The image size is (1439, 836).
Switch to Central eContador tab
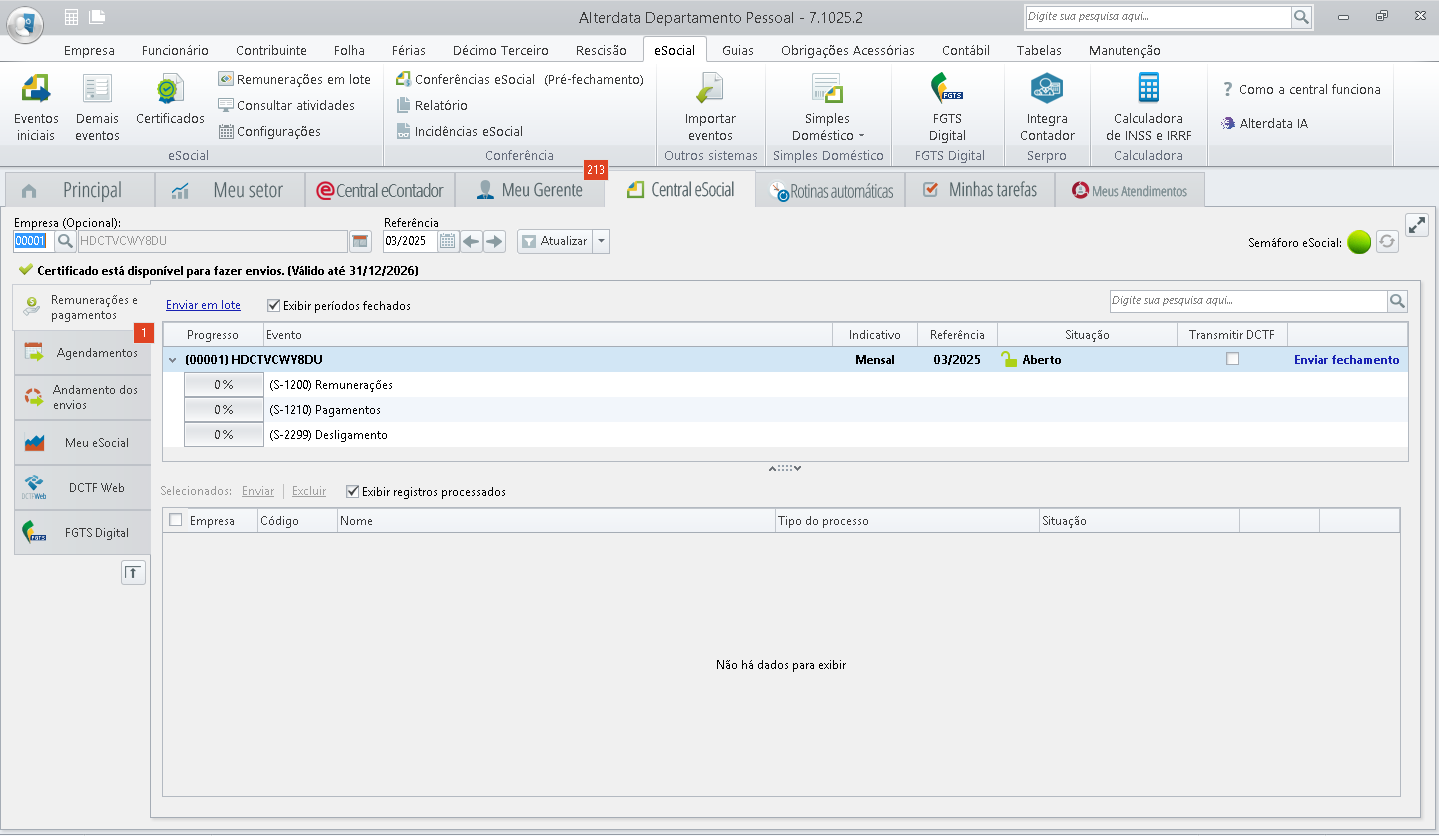click(380, 190)
